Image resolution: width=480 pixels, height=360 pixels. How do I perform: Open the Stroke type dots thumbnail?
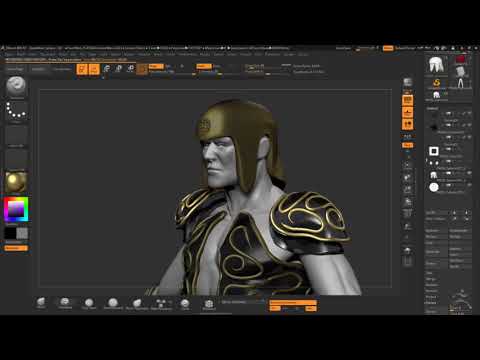pos(16,111)
